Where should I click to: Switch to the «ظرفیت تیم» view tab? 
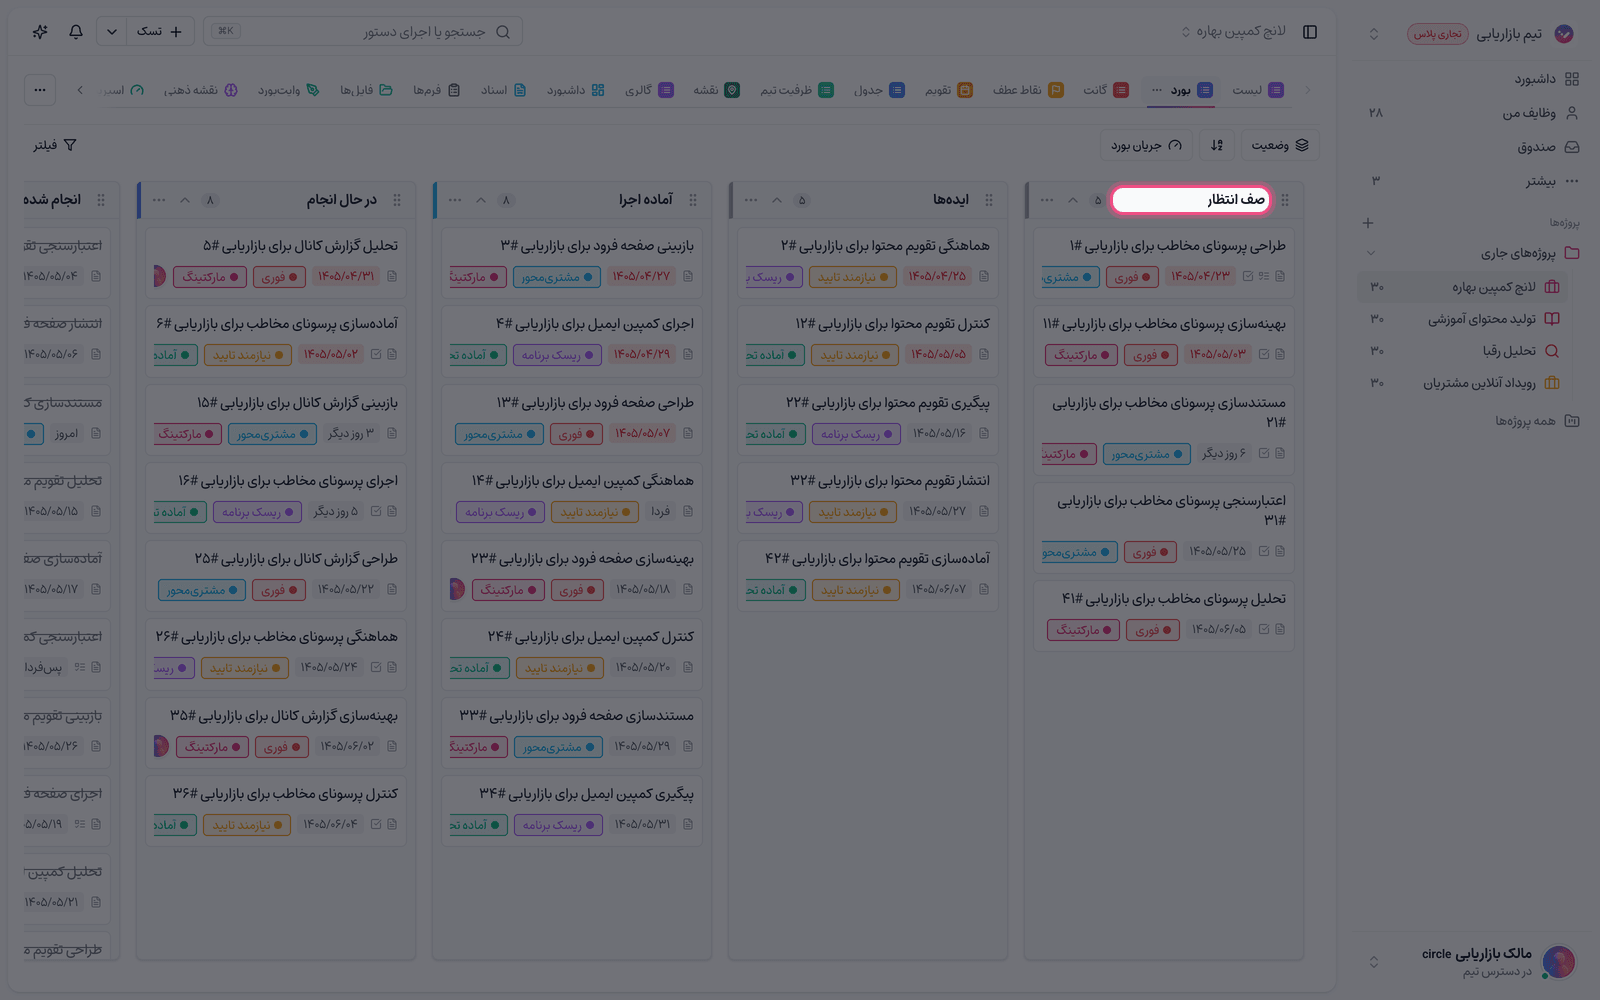796,90
